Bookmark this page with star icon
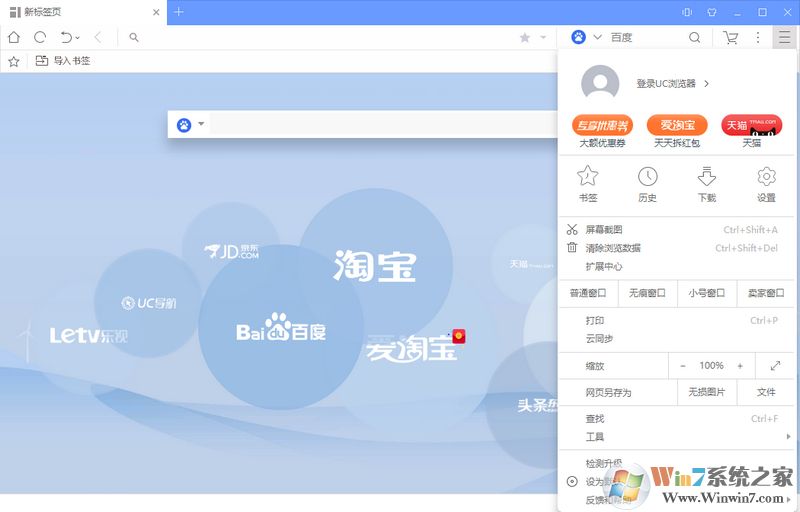 tap(524, 37)
